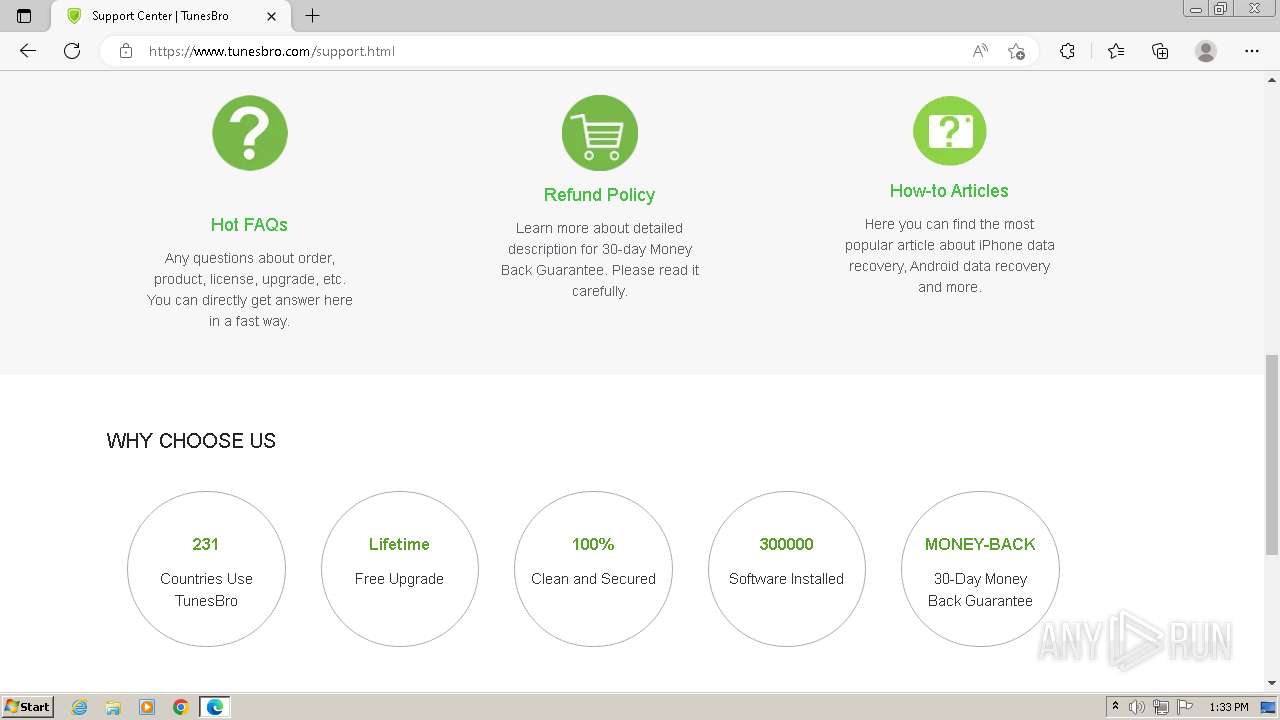This screenshot has height=720, width=1280.
Task: Open the volume control tray icon
Action: (1137, 707)
